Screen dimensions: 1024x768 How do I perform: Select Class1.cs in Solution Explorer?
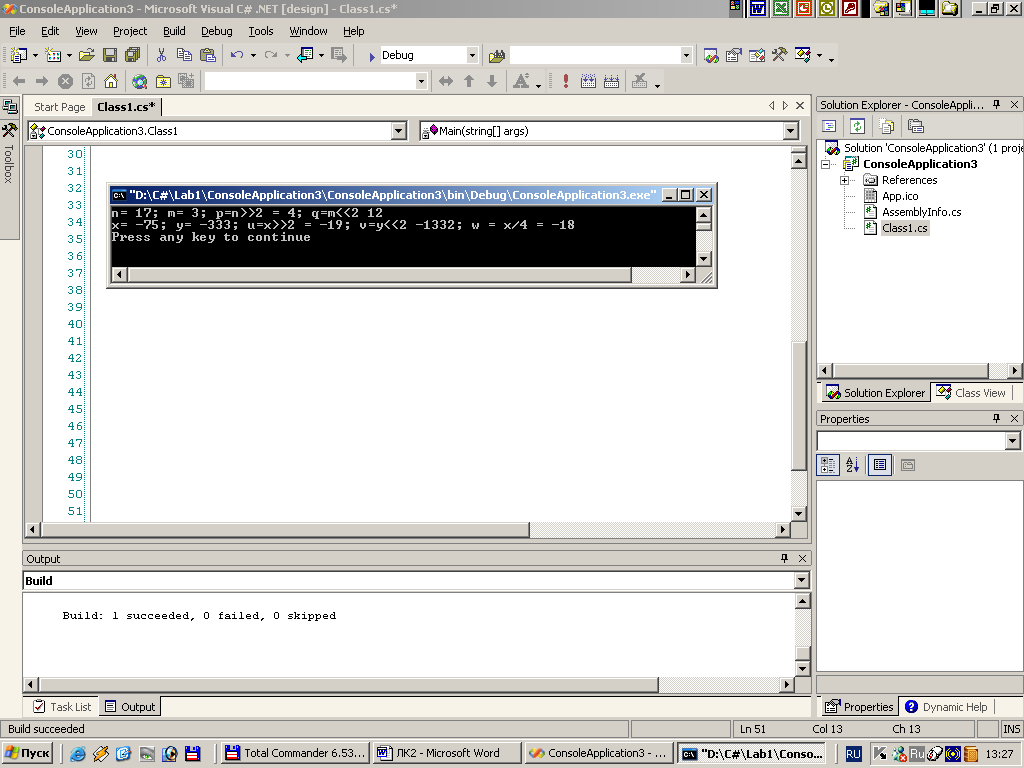click(x=904, y=228)
